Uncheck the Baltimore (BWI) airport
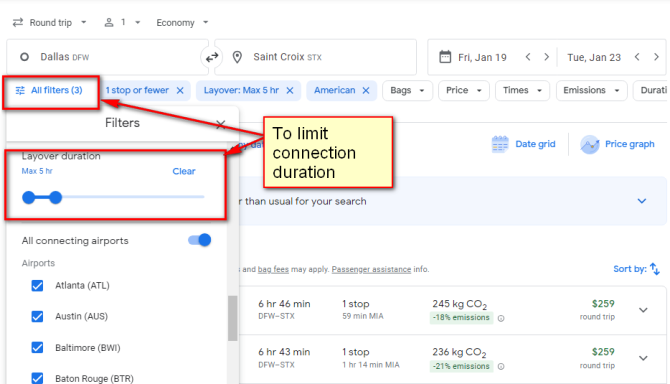The width and height of the screenshot is (670, 384). pos(37,348)
